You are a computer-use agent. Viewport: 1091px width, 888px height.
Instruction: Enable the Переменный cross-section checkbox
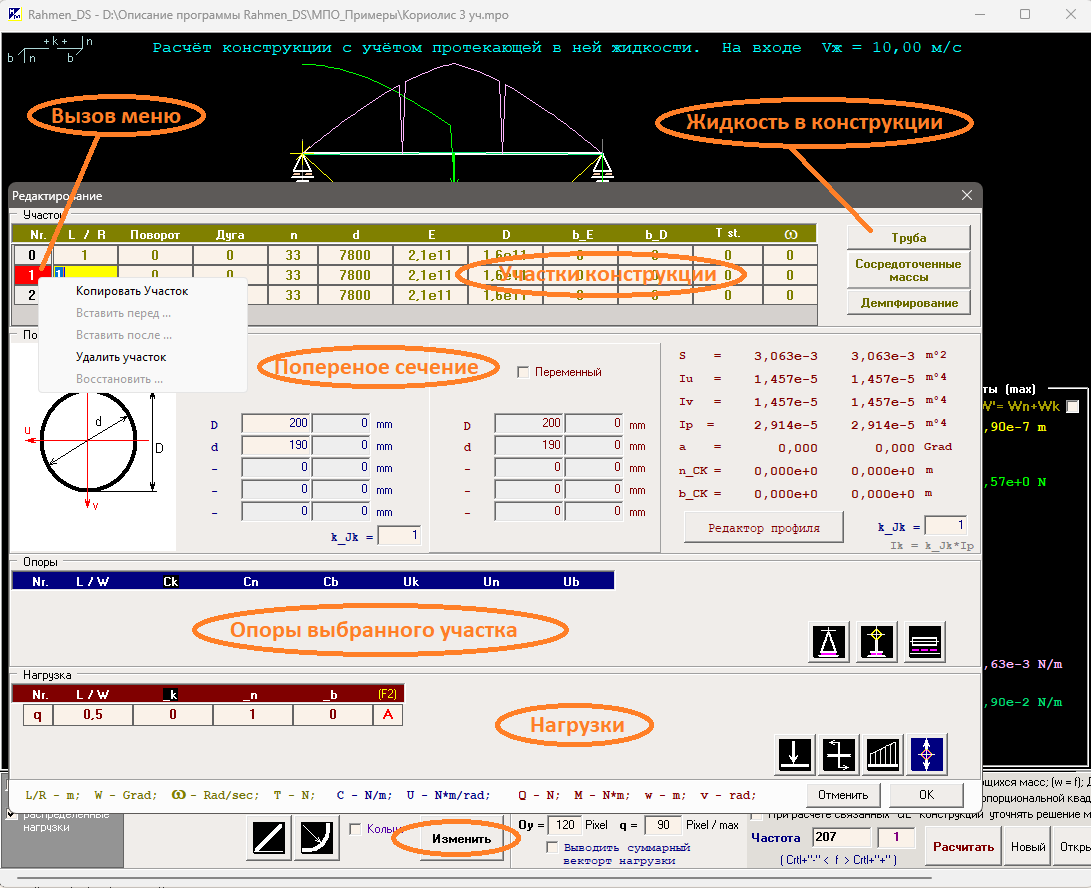(x=523, y=372)
